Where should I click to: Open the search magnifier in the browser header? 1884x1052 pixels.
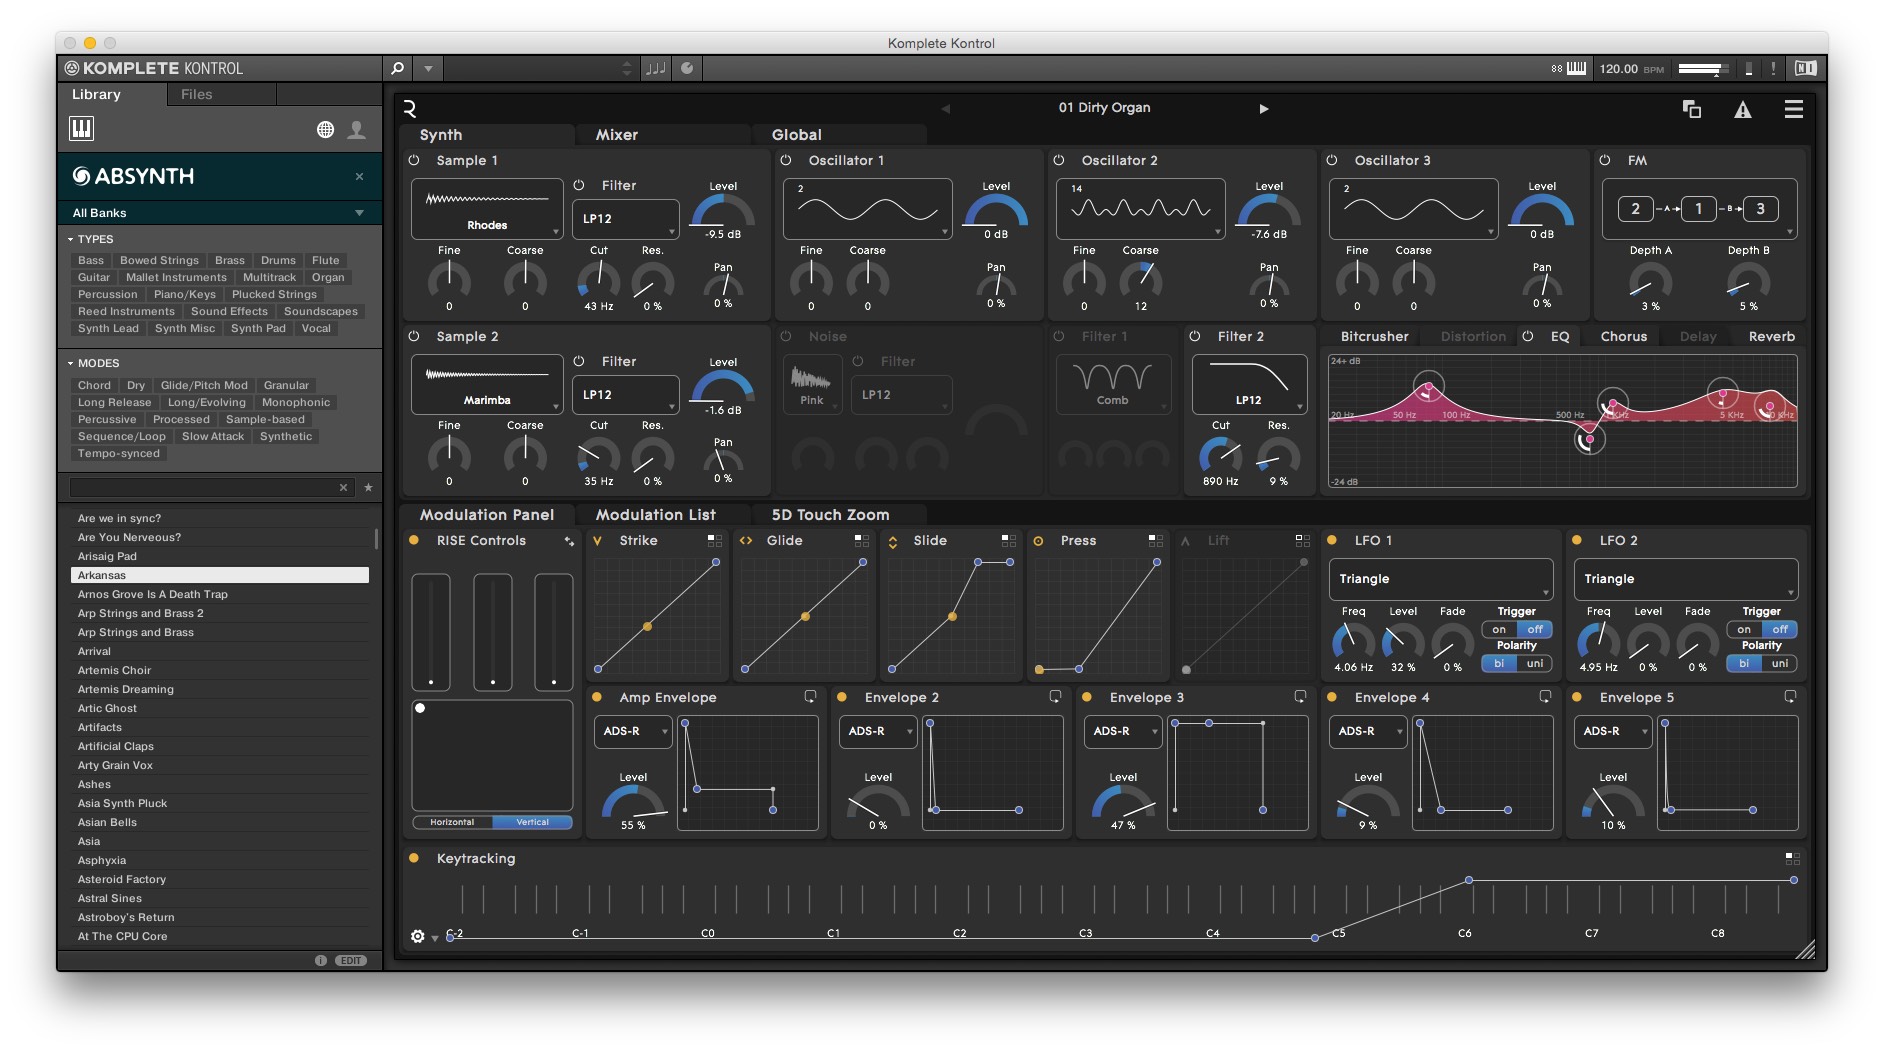[x=397, y=68]
